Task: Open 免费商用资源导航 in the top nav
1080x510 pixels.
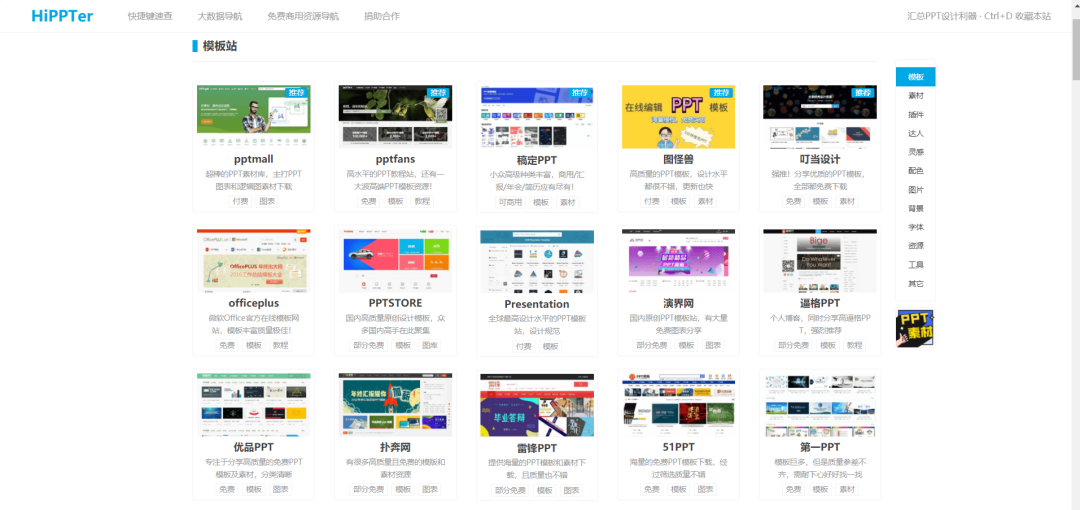Action: point(303,16)
